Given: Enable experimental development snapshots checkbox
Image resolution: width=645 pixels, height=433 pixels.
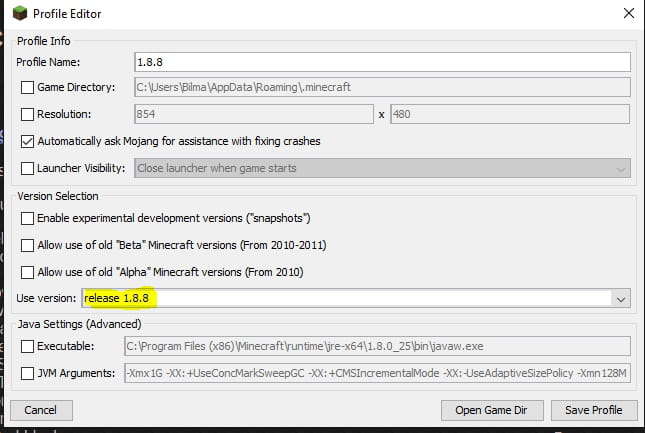Looking at the screenshot, I should [27, 218].
